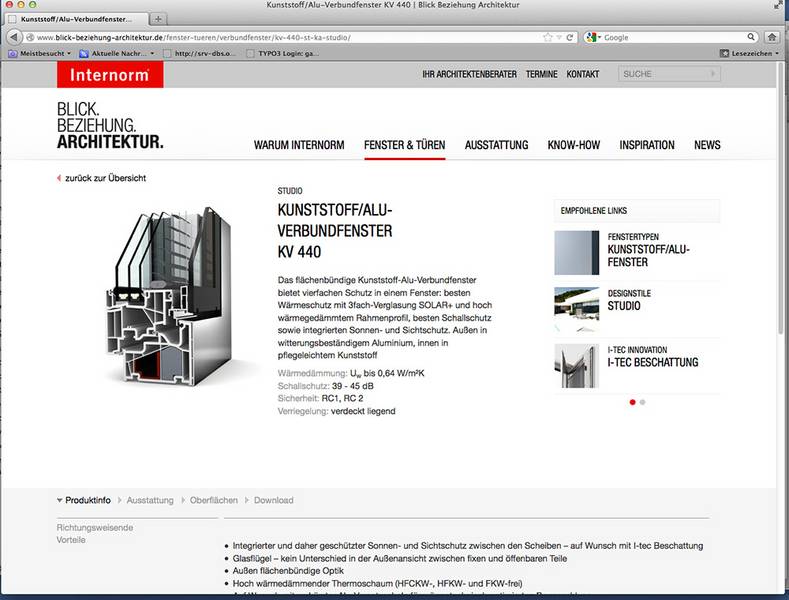This screenshot has height=600, width=789.
Task: Click the Suche search field
Action: 669,74
